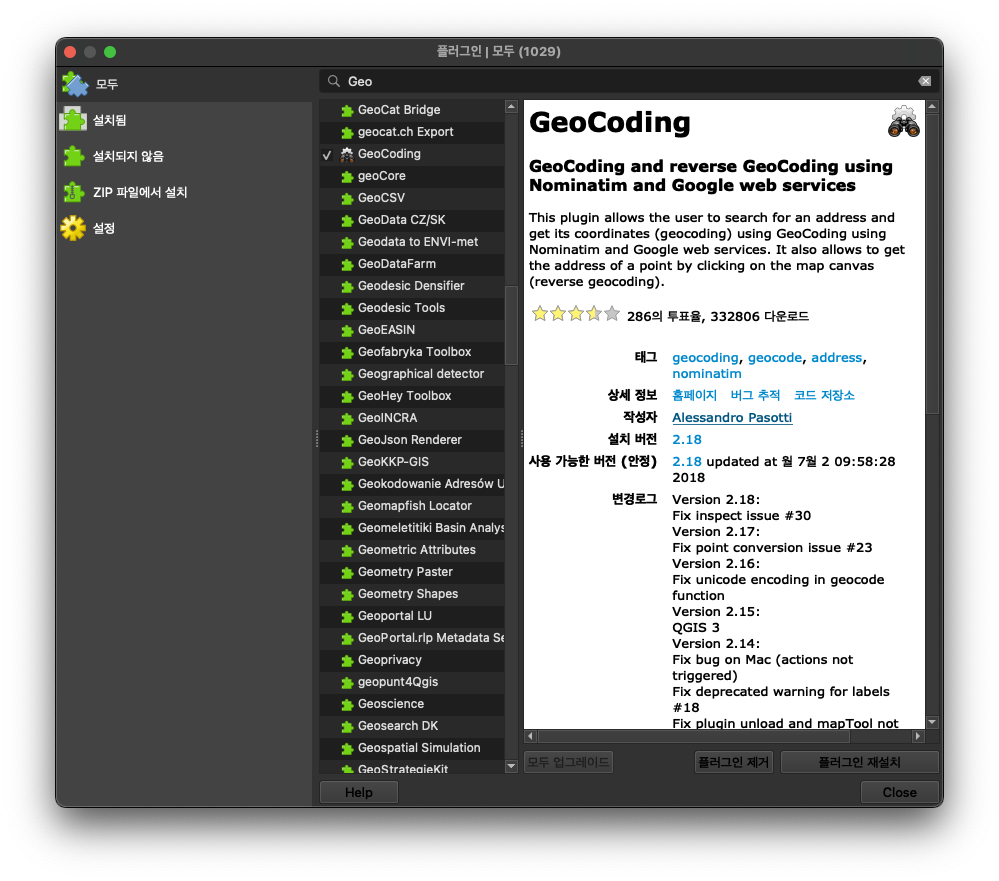Select Geoscience plugin row
This screenshot has width=999, height=881.
(412, 704)
